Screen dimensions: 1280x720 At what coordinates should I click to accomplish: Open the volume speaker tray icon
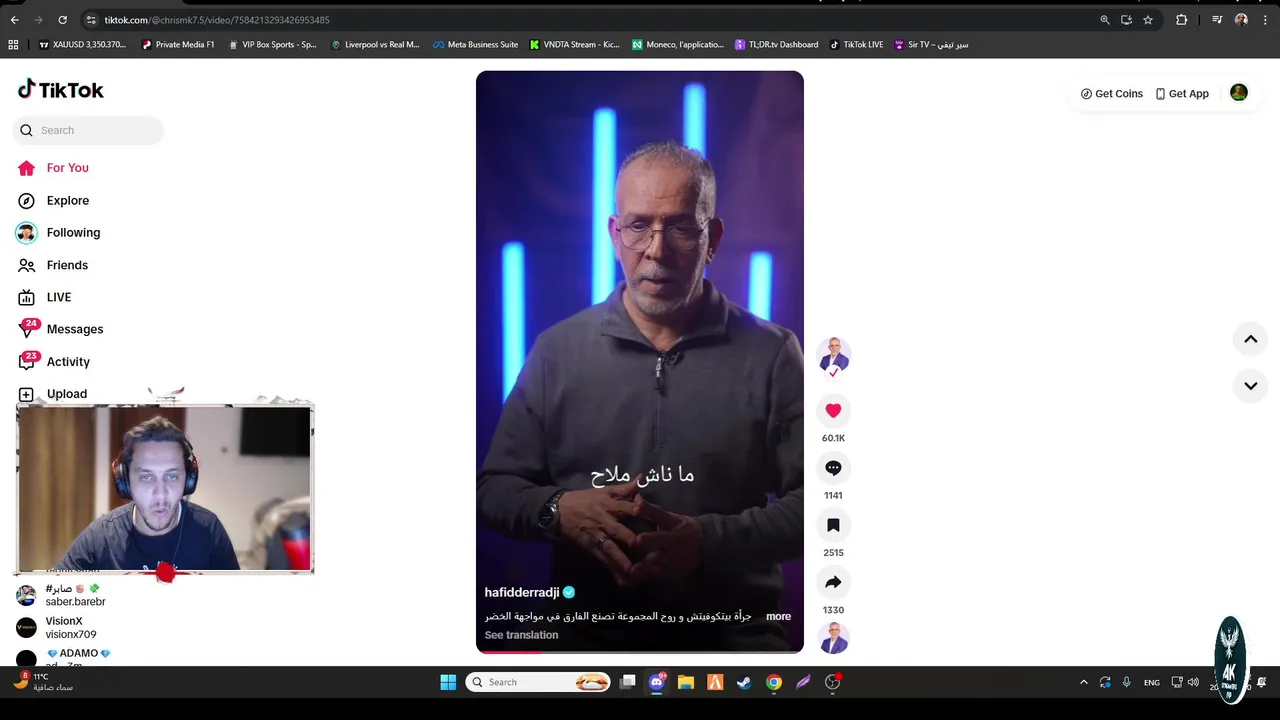1193,682
